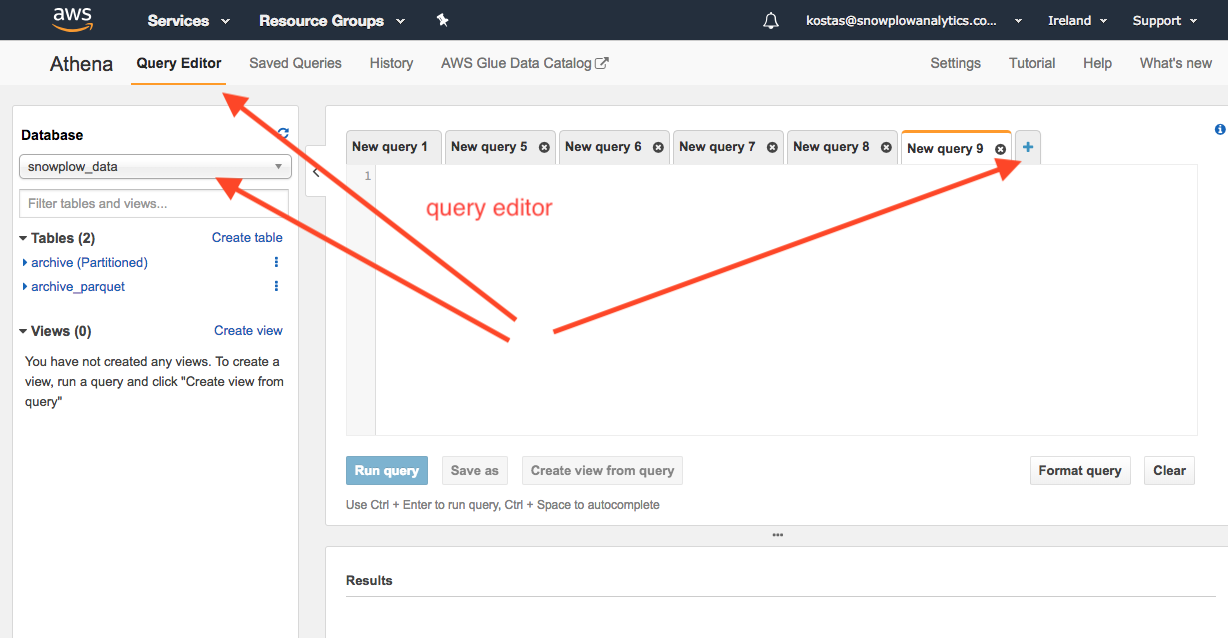Open the notifications bell icon

pyautogui.click(x=770, y=20)
